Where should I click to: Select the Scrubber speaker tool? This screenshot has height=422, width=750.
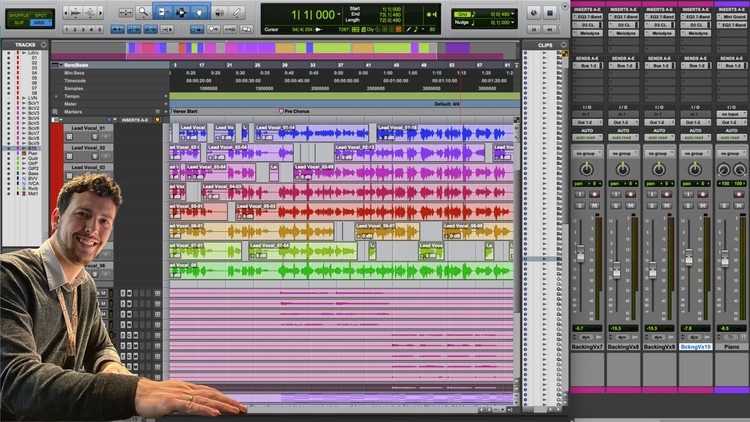[219, 12]
